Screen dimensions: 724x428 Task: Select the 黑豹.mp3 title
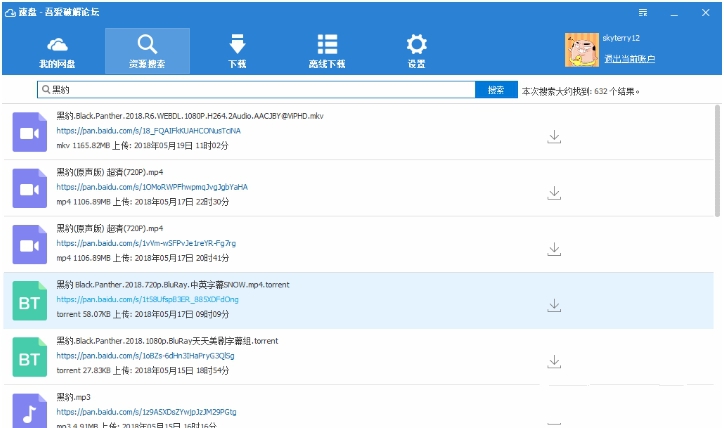point(73,397)
